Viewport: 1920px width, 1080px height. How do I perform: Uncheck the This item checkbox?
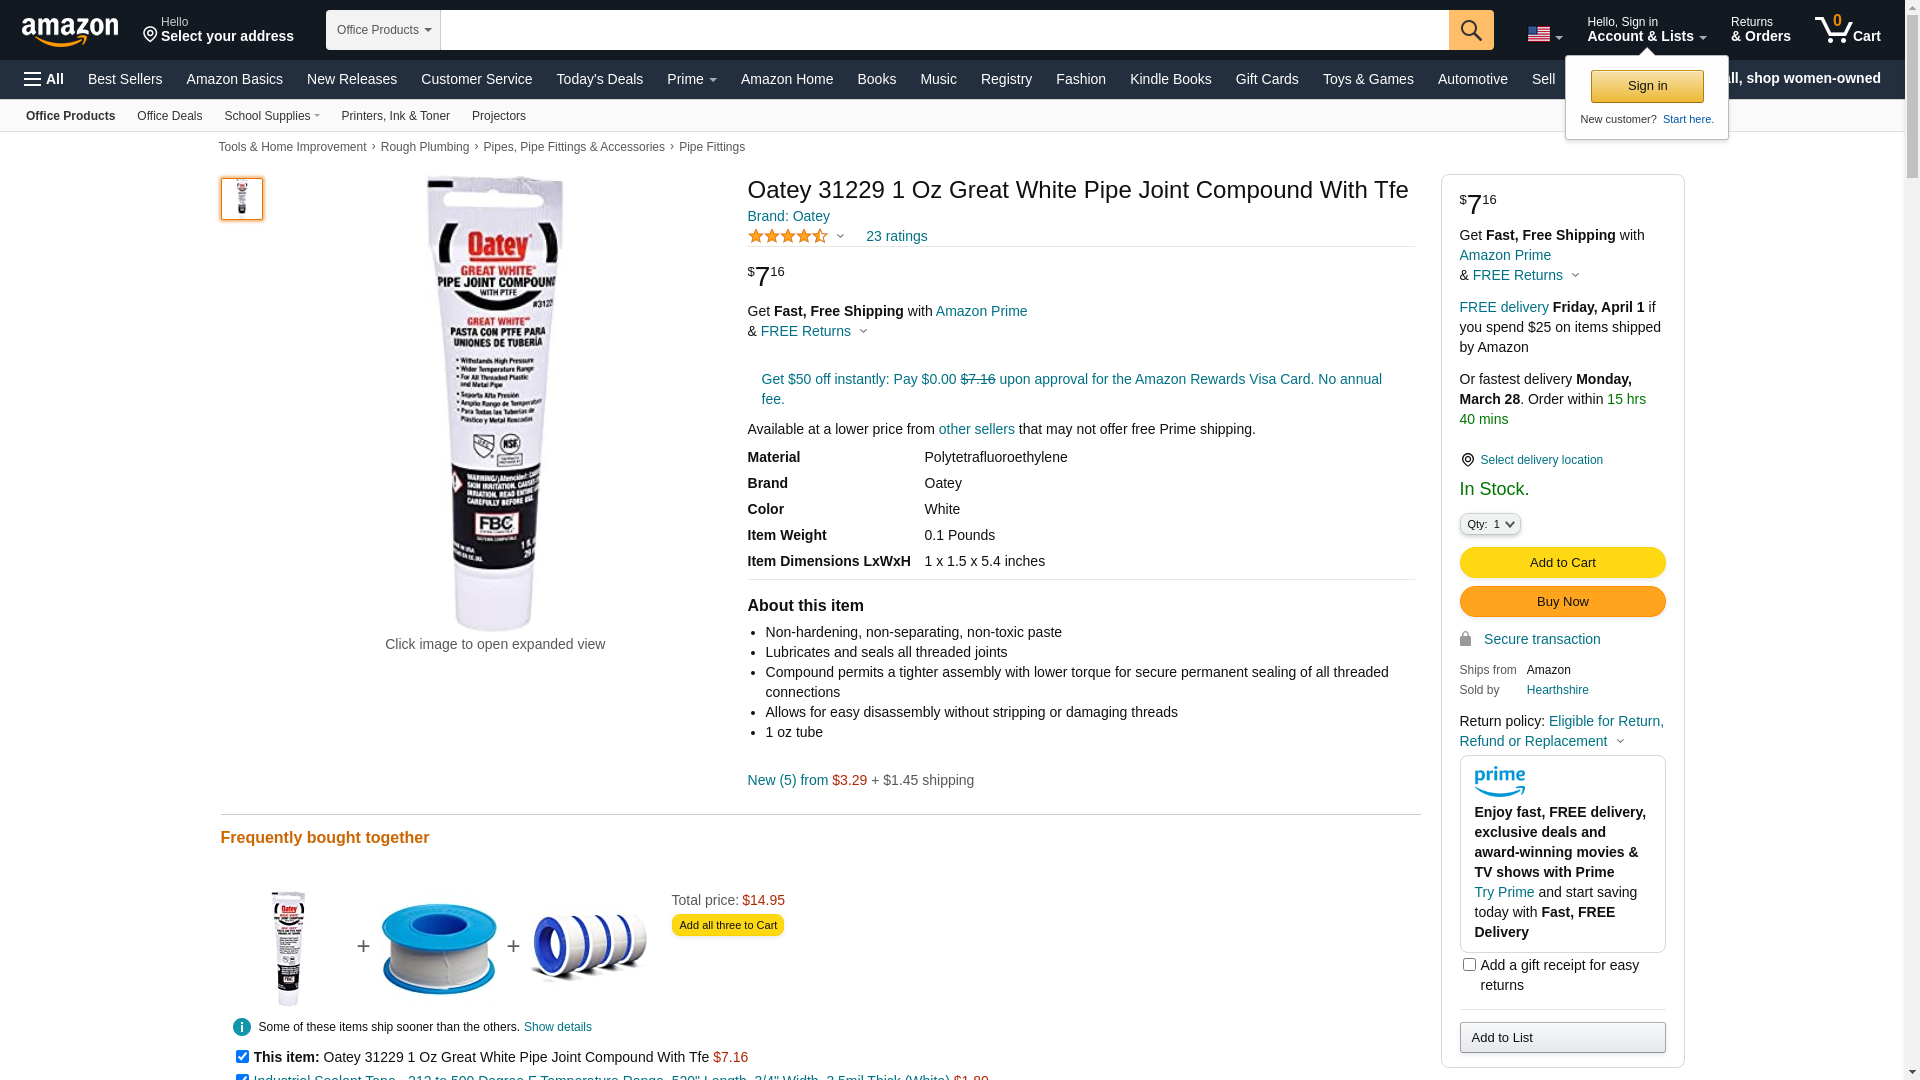pyautogui.click(x=242, y=1057)
